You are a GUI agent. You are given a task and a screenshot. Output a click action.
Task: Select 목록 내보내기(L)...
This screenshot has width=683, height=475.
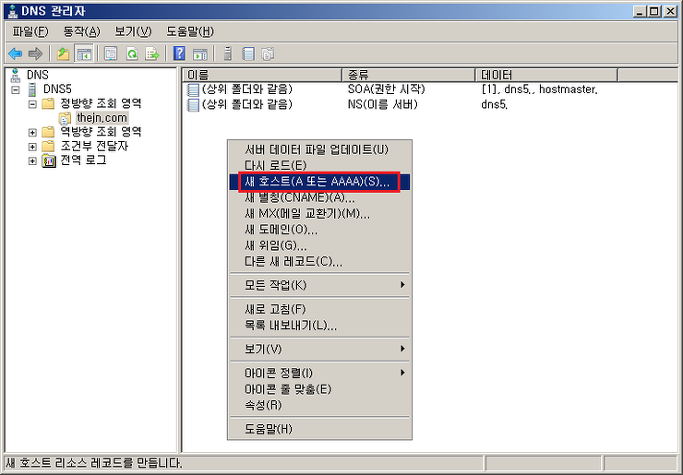(319, 326)
